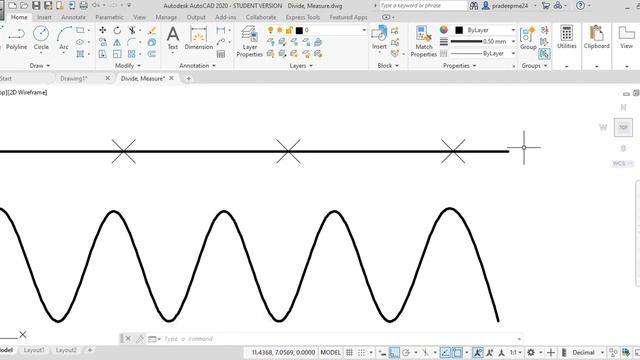Click the Insert block icon

[x=379, y=37]
